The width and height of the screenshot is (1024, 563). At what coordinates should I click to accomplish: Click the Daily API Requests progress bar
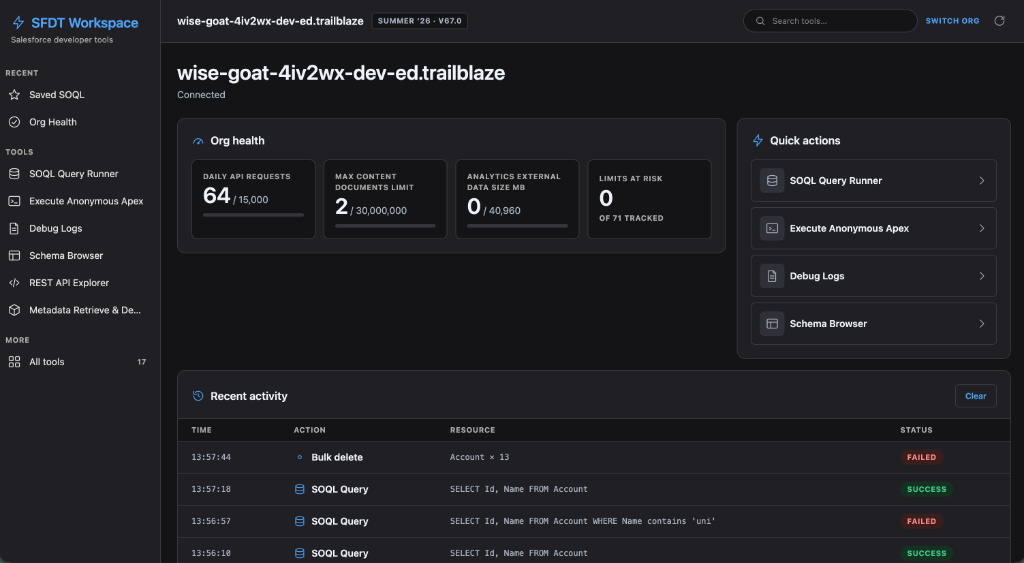pyautogui.click(x=253, y=215)
